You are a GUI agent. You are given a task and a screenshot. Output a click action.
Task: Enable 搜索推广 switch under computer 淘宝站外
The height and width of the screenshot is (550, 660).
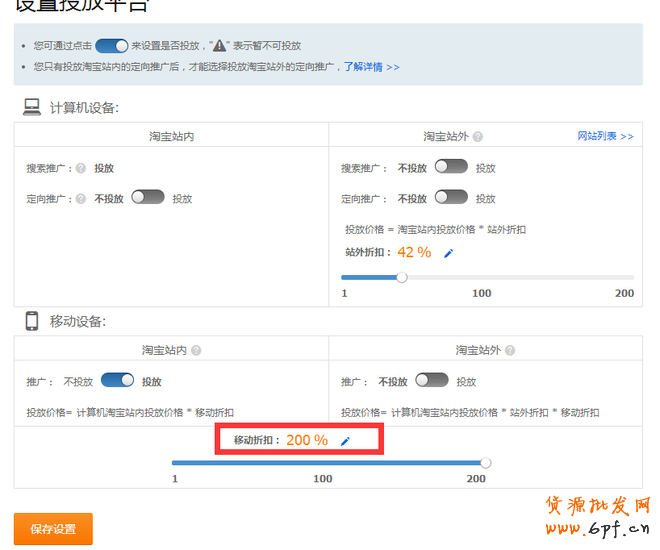[451, 168]
